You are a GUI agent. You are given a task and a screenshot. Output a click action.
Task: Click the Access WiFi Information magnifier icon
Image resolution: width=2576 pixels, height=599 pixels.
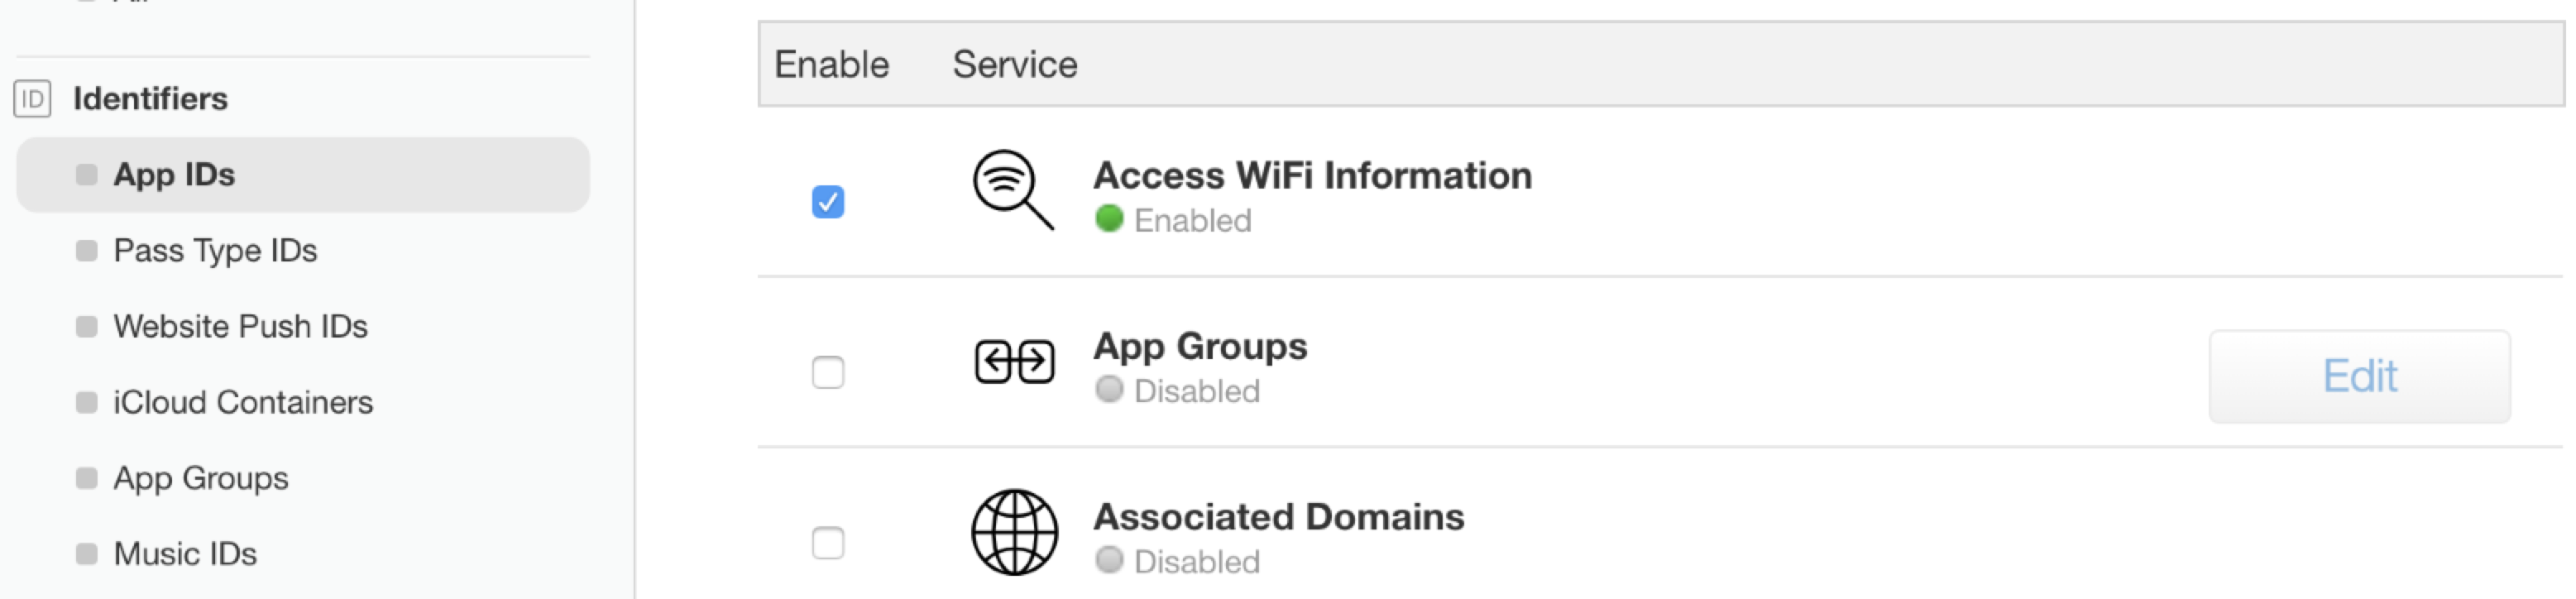(x=1013, y=189)
